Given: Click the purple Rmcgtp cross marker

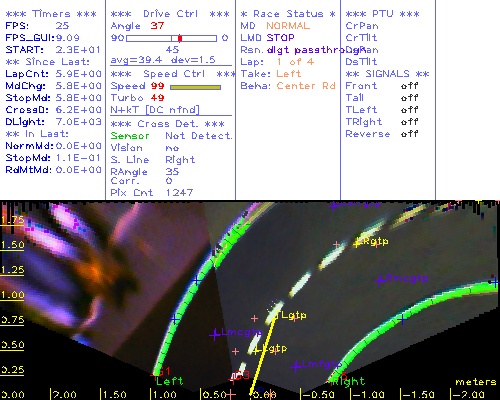Looking at the screenshot, I should 380,280.
